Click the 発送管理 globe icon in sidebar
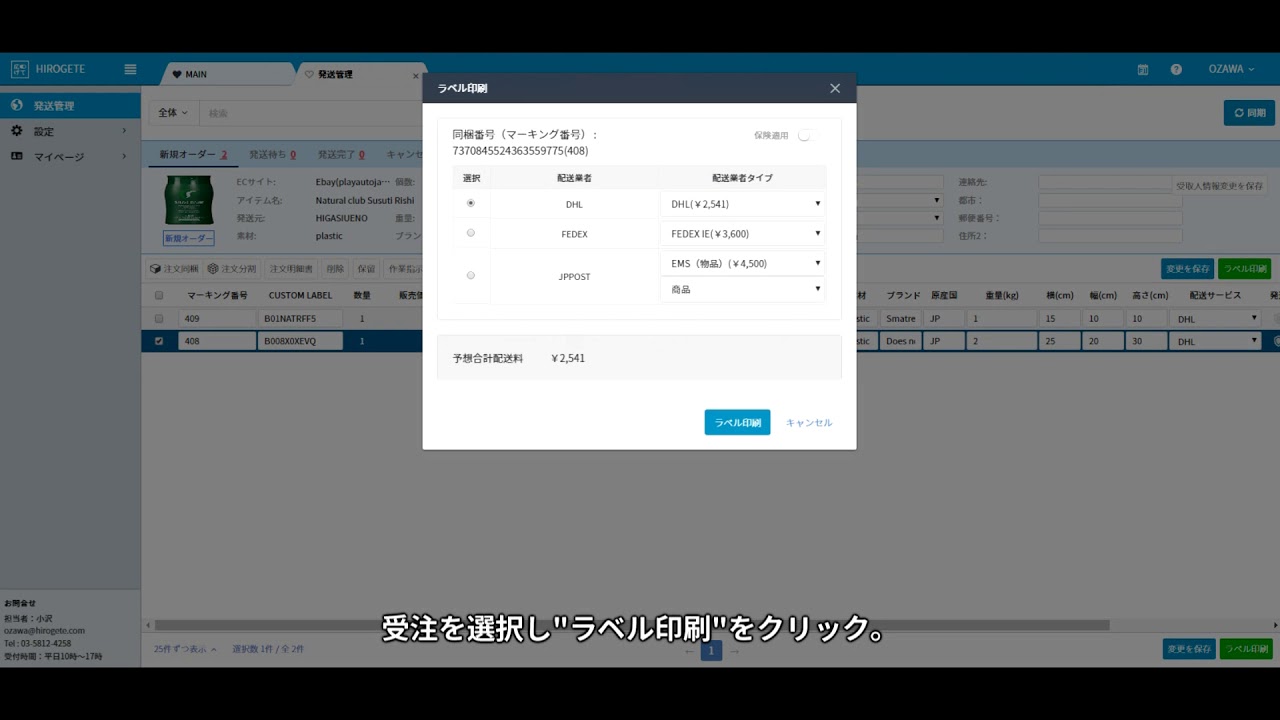The width and height of the screenshot is (1280, 720). 17,105
